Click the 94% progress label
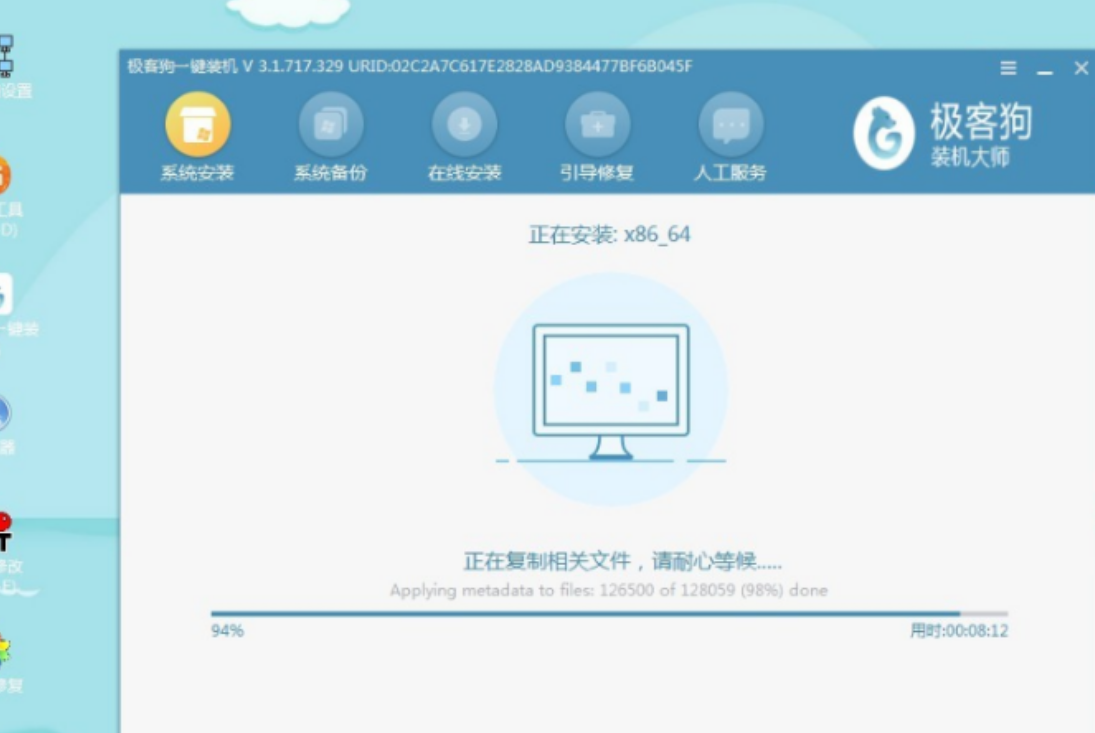The image size is (1095, 733). [227, 631]
